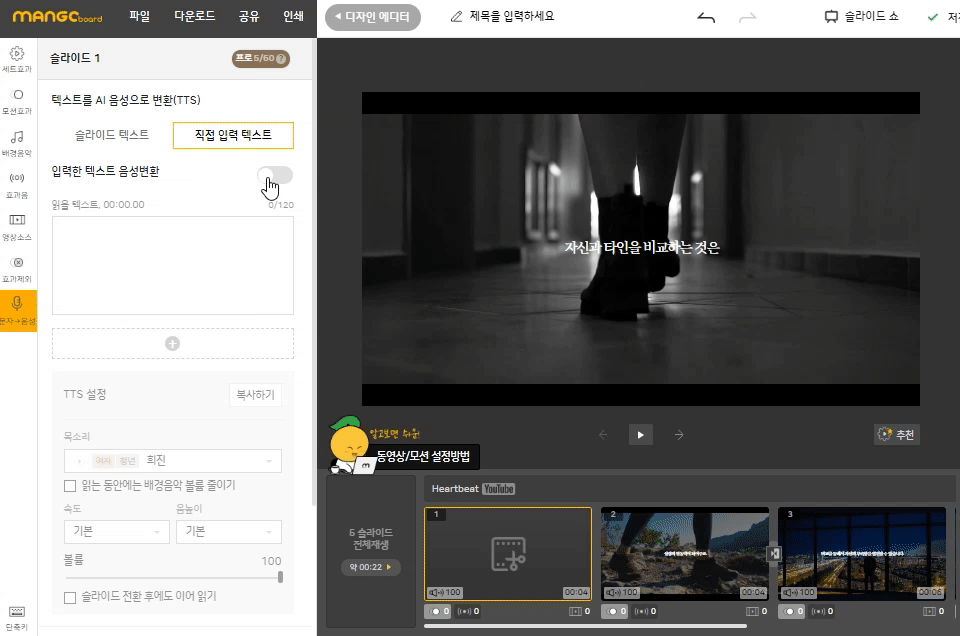This screenshot has width=960, height=636.
Task: Click the 추천 recommend button
Action: coord(896,435)
